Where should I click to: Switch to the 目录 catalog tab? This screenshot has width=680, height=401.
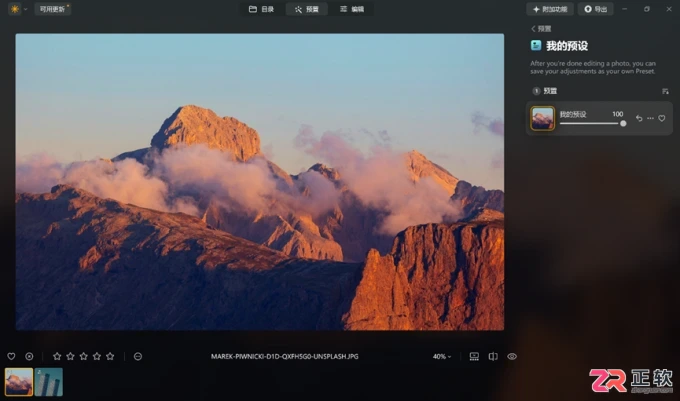click(262, 9)
